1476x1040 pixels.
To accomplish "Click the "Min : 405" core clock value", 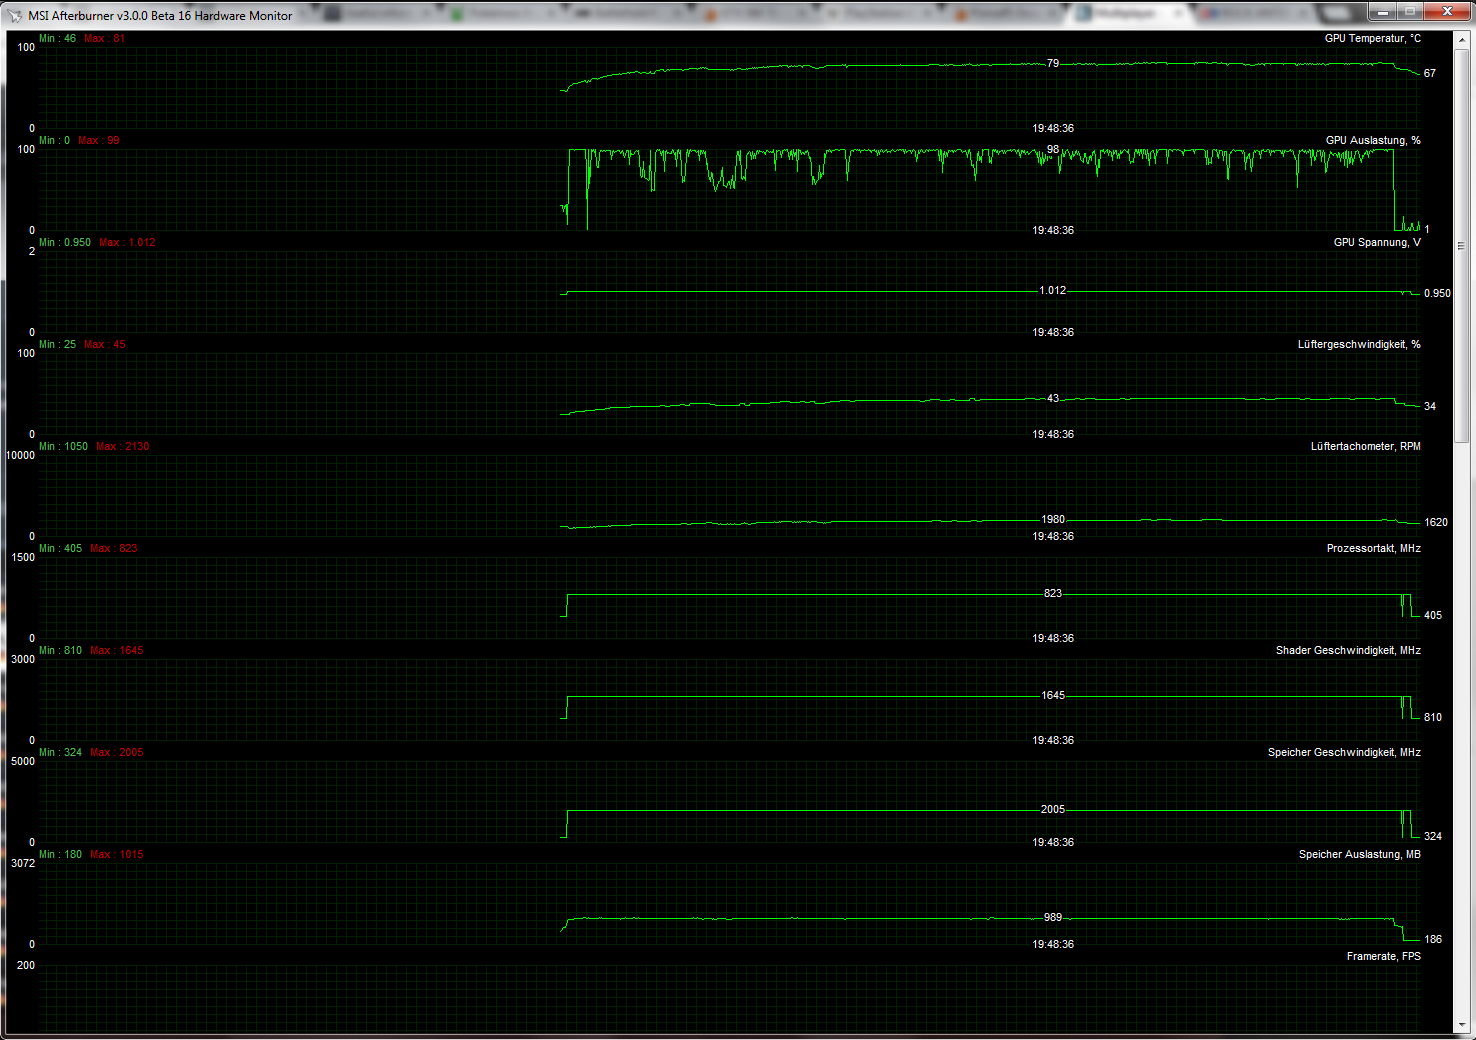I will (x=60, y=548).
